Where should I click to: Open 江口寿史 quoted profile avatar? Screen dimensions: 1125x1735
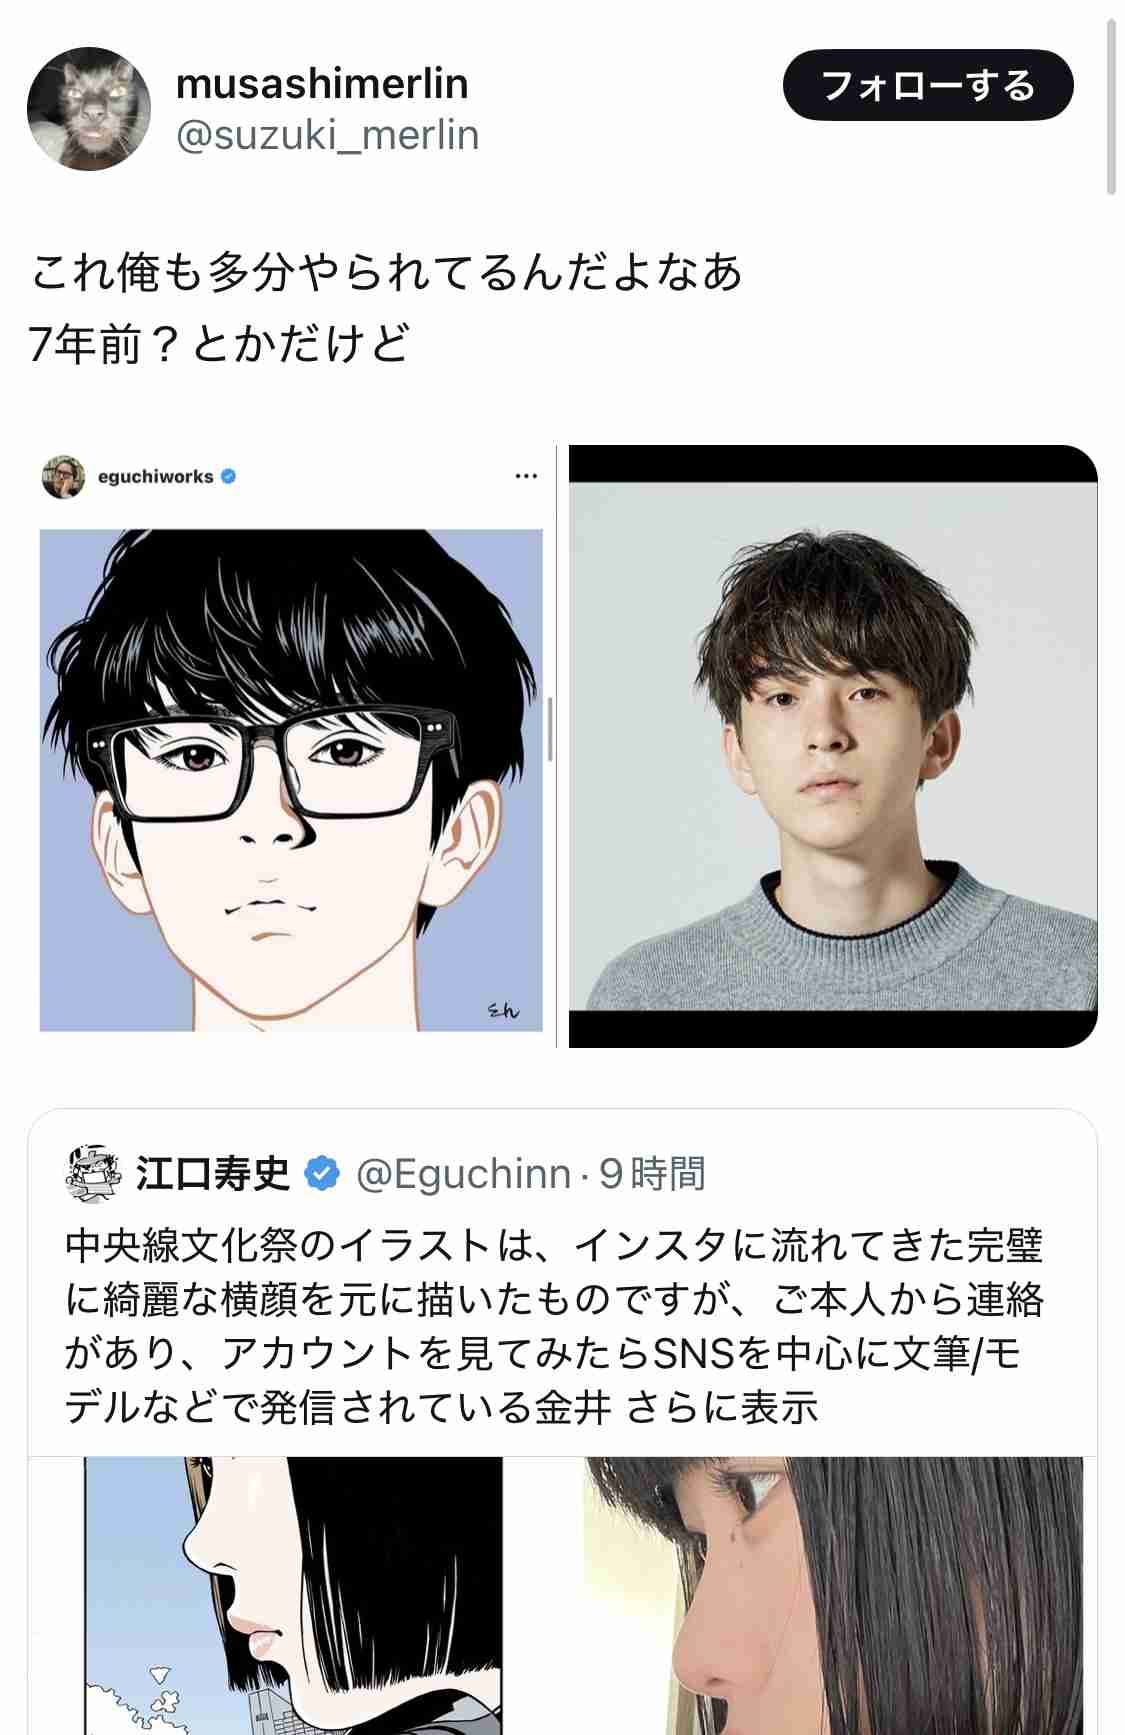(93, 1173)
